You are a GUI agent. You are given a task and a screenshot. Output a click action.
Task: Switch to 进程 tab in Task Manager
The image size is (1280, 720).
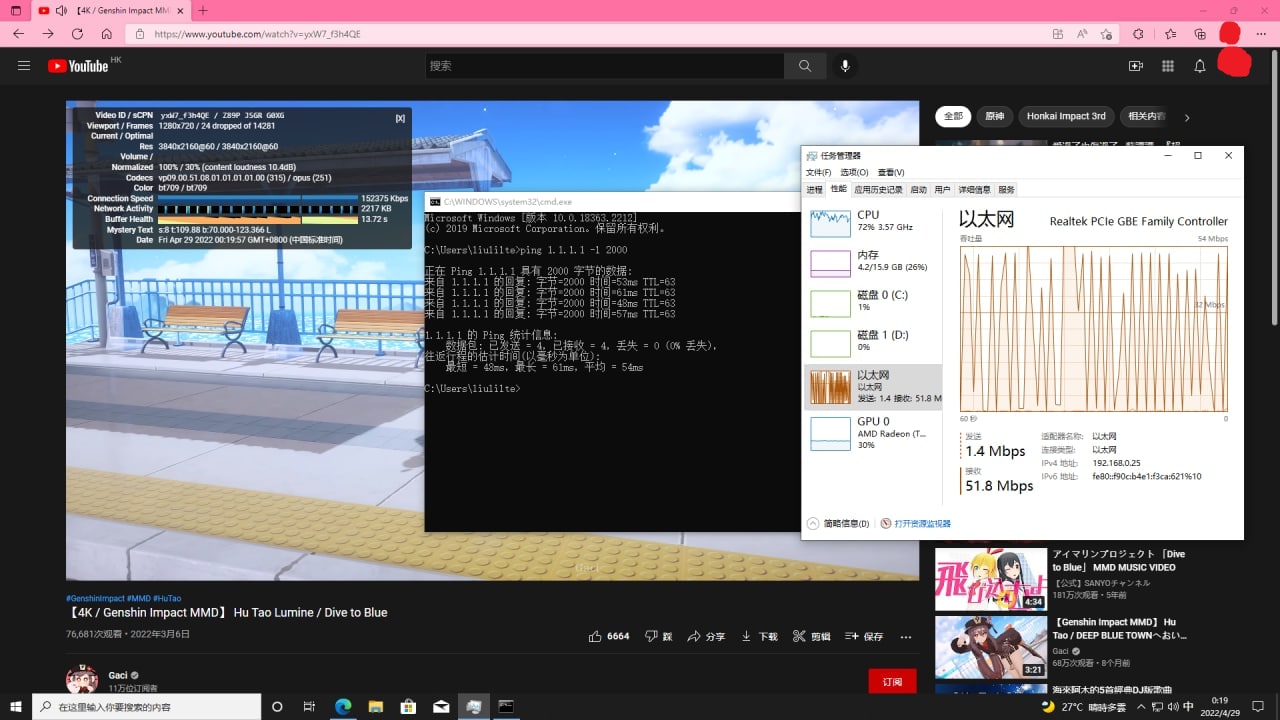[x=814, y=189]
